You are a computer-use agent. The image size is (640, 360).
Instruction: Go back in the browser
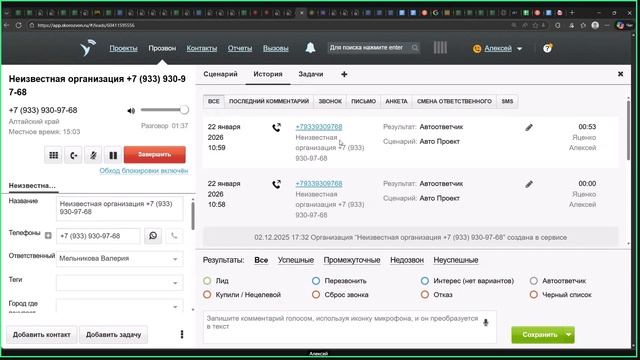(x=7, y=25)
